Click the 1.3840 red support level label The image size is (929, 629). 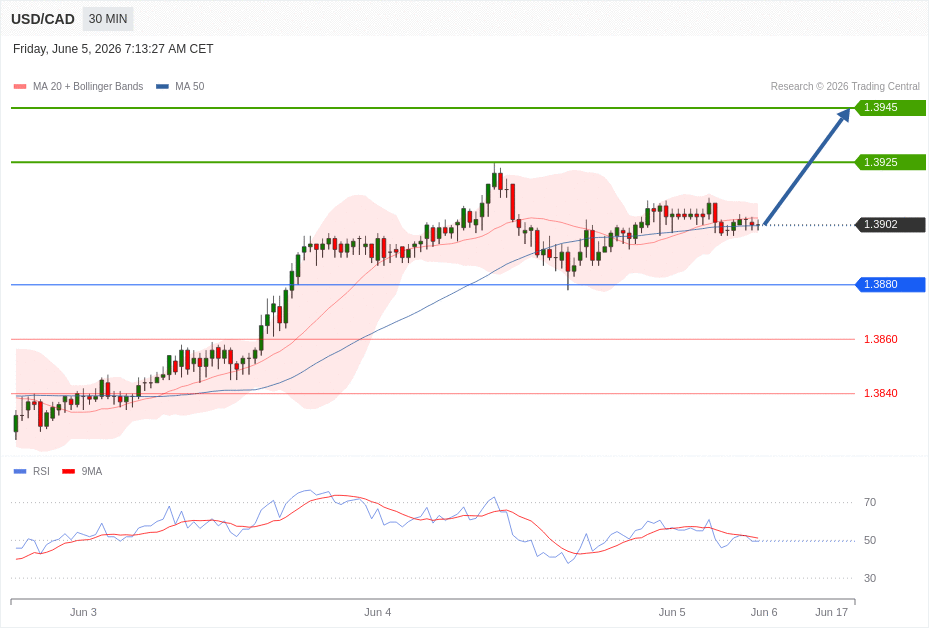[880, 393]
